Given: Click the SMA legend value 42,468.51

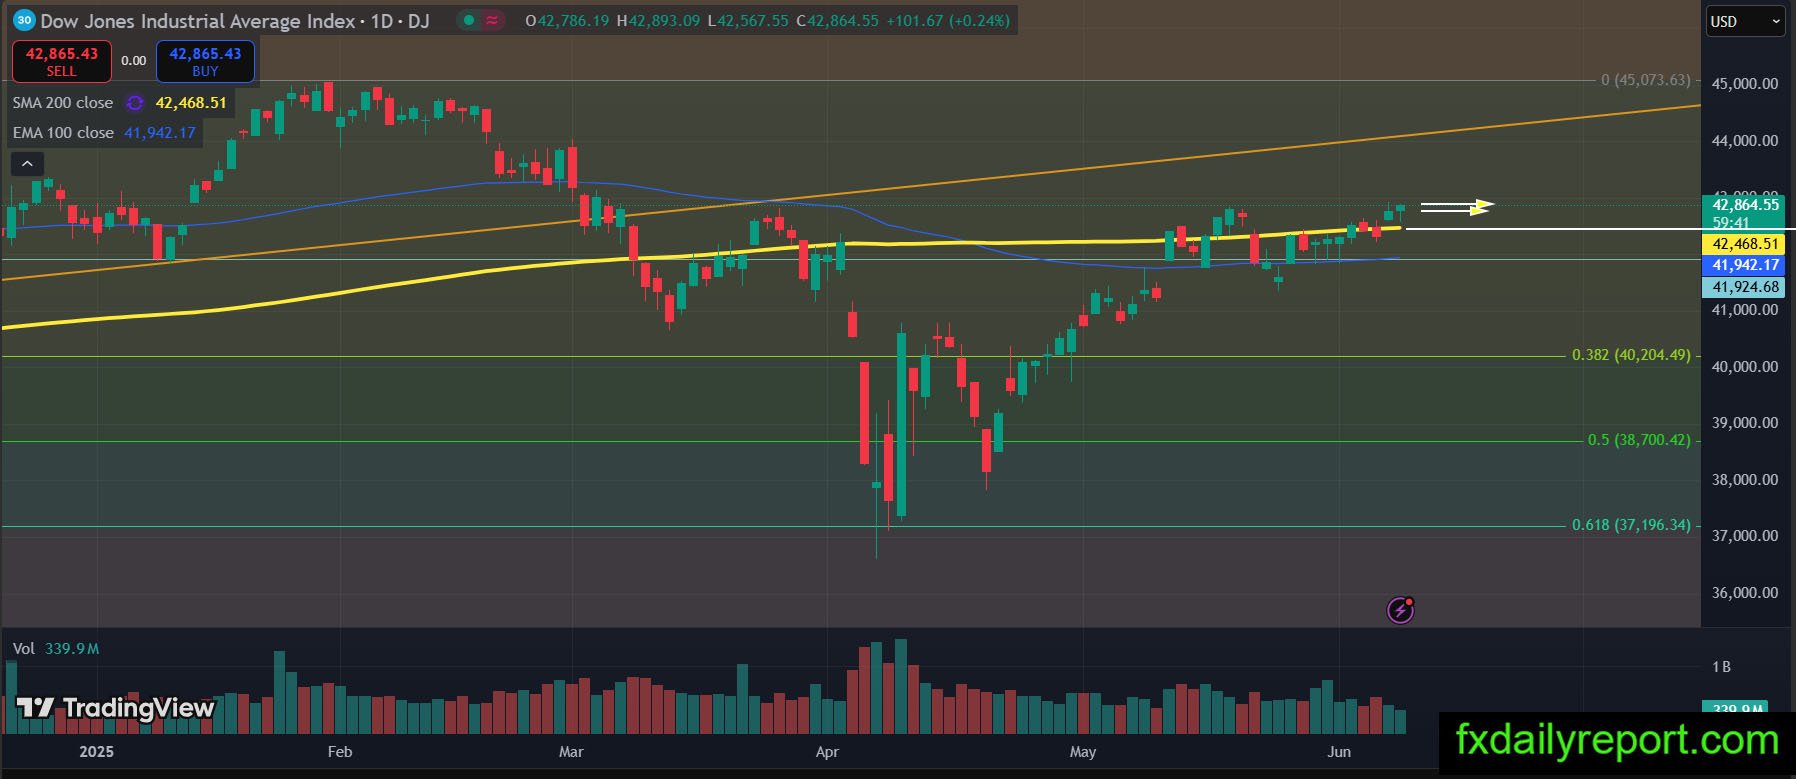Looking at the screenshot, I should [x=191, y=103].
